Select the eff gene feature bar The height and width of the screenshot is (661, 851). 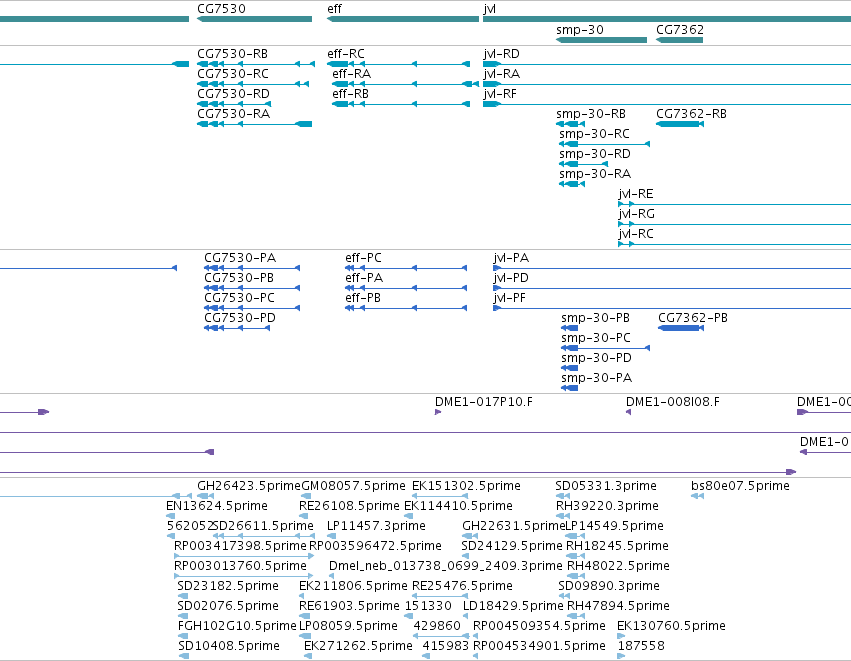click(x=403, y=19)
